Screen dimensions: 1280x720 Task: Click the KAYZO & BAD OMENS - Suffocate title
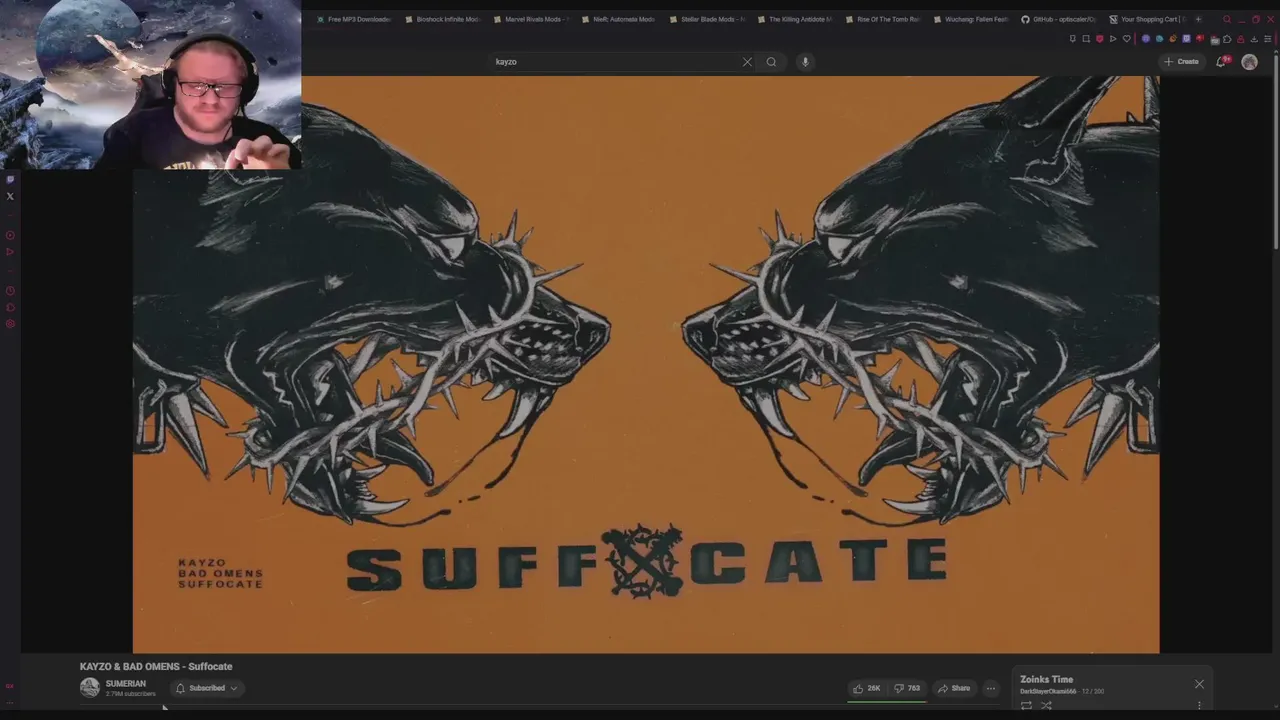(x=156, y=666)
